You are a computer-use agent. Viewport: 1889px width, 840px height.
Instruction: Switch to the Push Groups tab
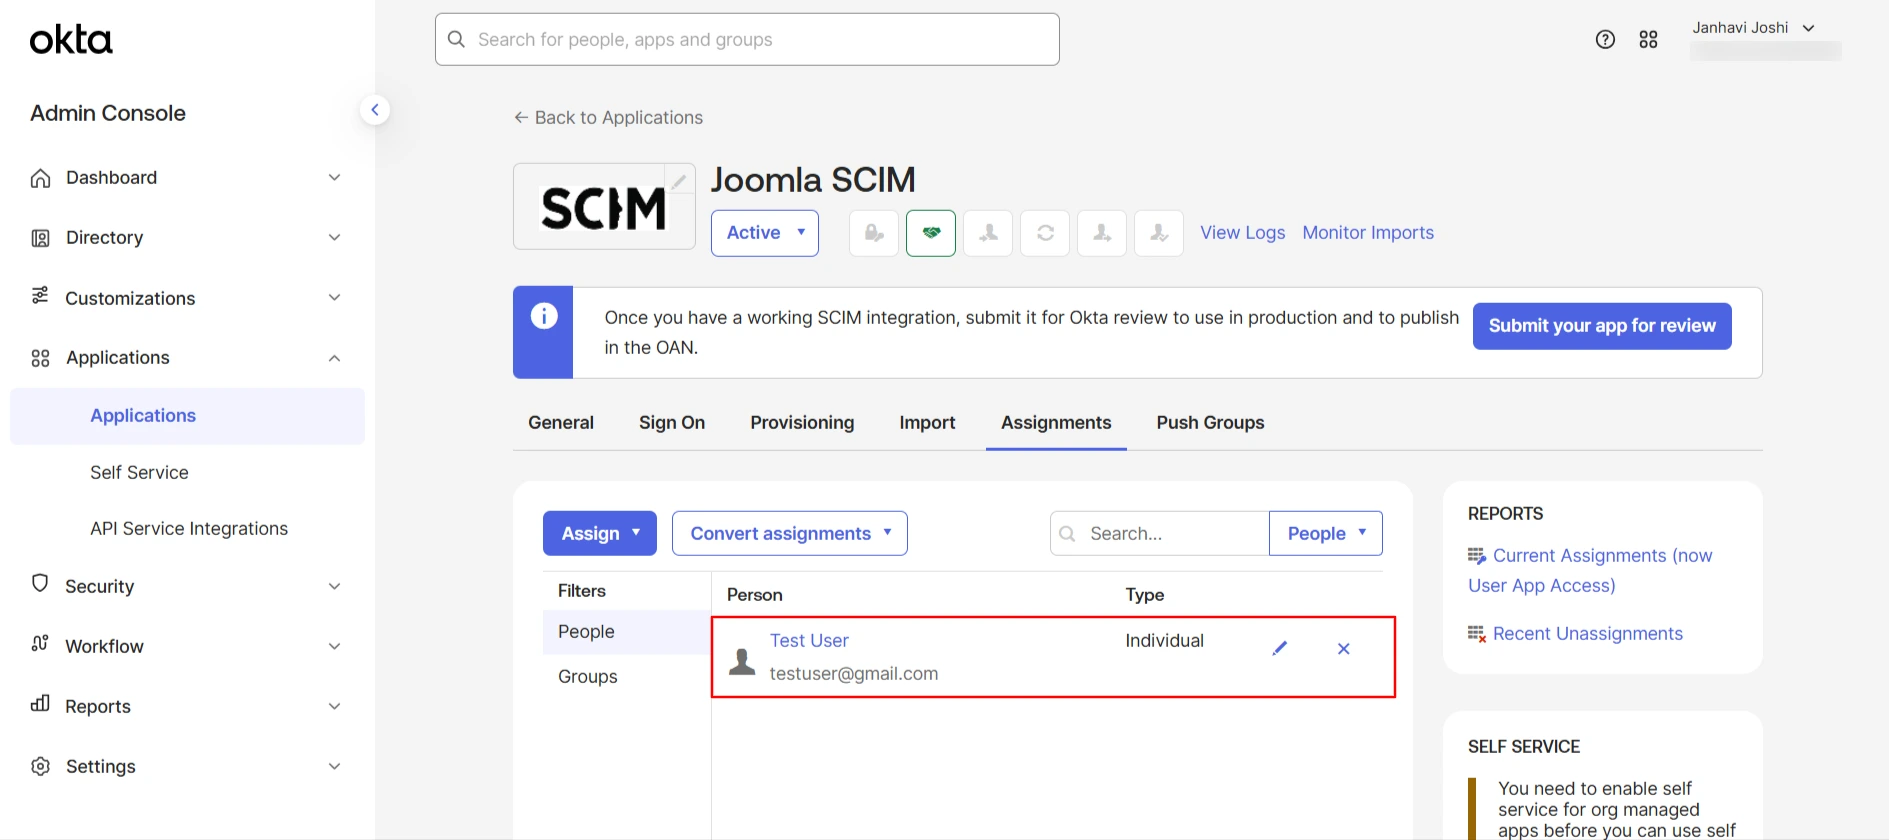coord(1210,423)
